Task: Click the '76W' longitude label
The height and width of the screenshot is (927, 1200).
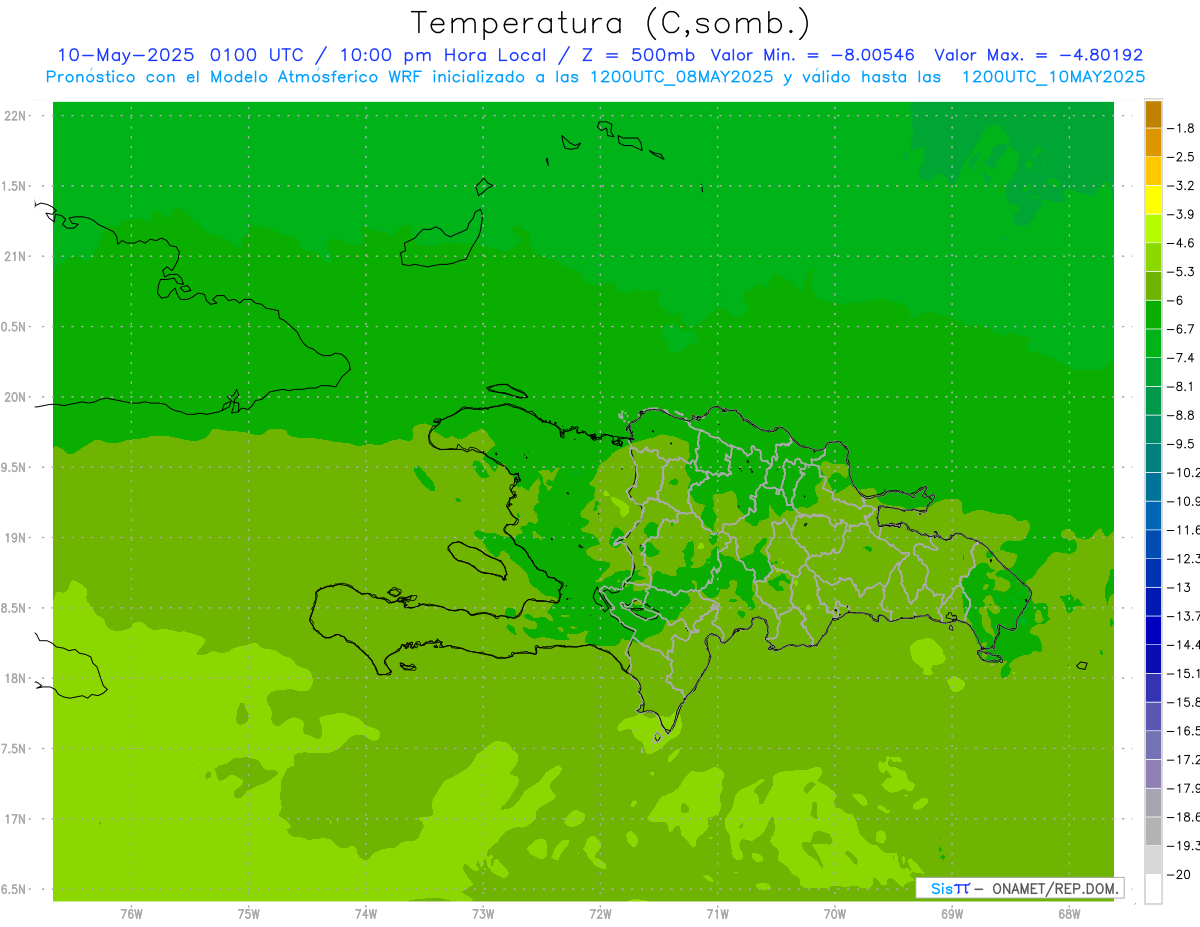Action: point(131,913)
